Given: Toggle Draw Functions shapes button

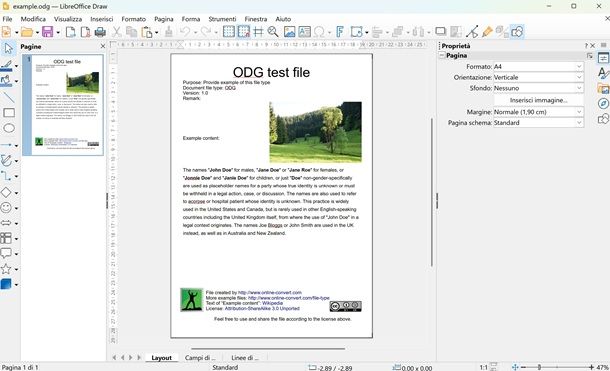Looking at the screenshot, I should pos(517,32).
